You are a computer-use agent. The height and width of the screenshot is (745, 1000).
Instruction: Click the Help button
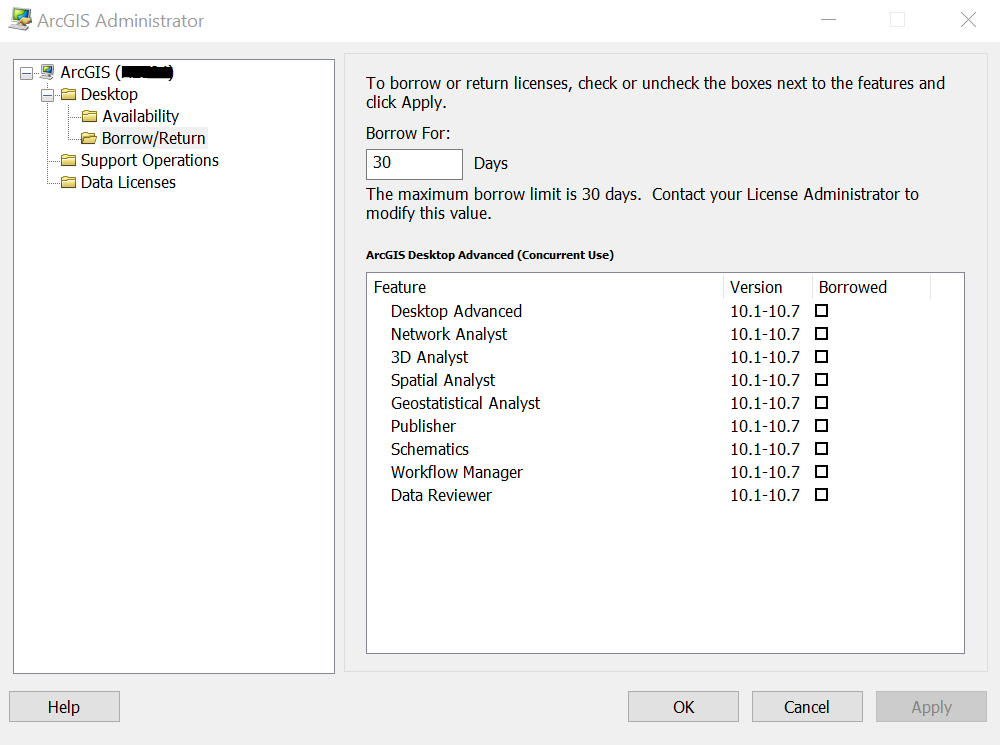click(64, 706)
